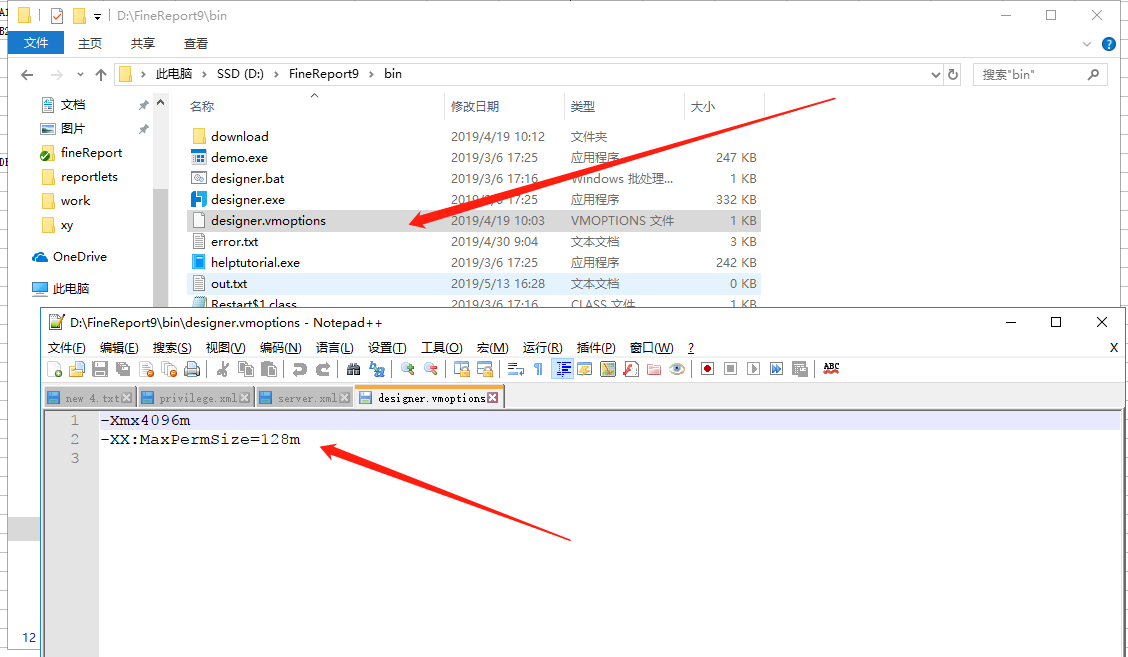Toggle the indent guide toolbar button
Image resolution: width=1128 pixels, height=657 pixels.
click(x=562, y=369)
